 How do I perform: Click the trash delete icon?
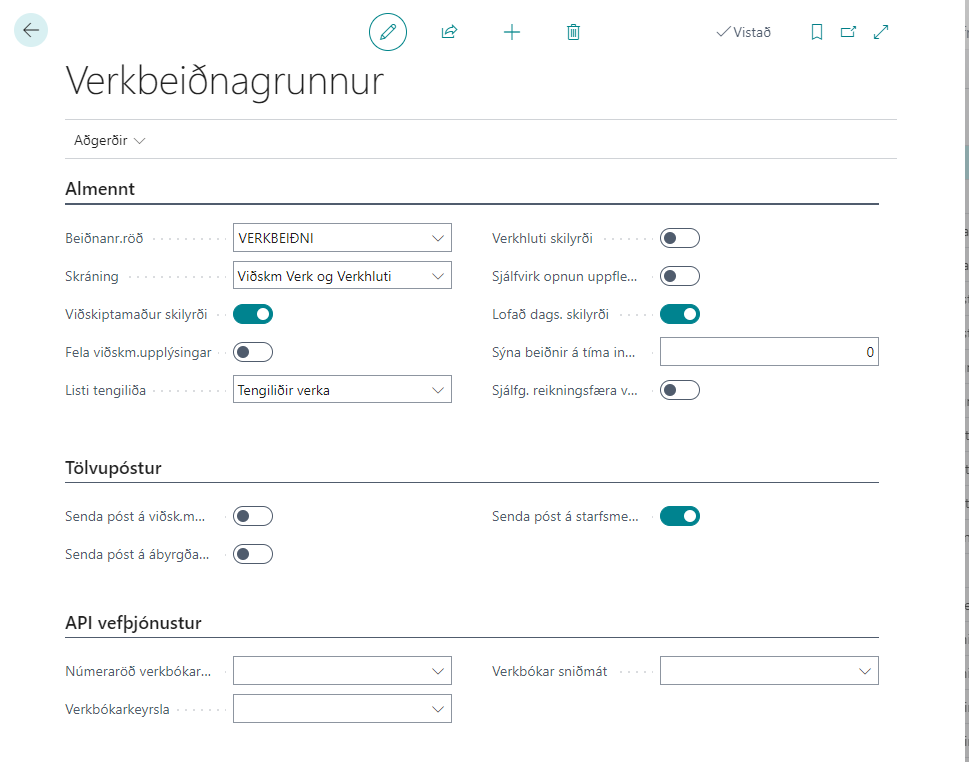tap(573, 32)
